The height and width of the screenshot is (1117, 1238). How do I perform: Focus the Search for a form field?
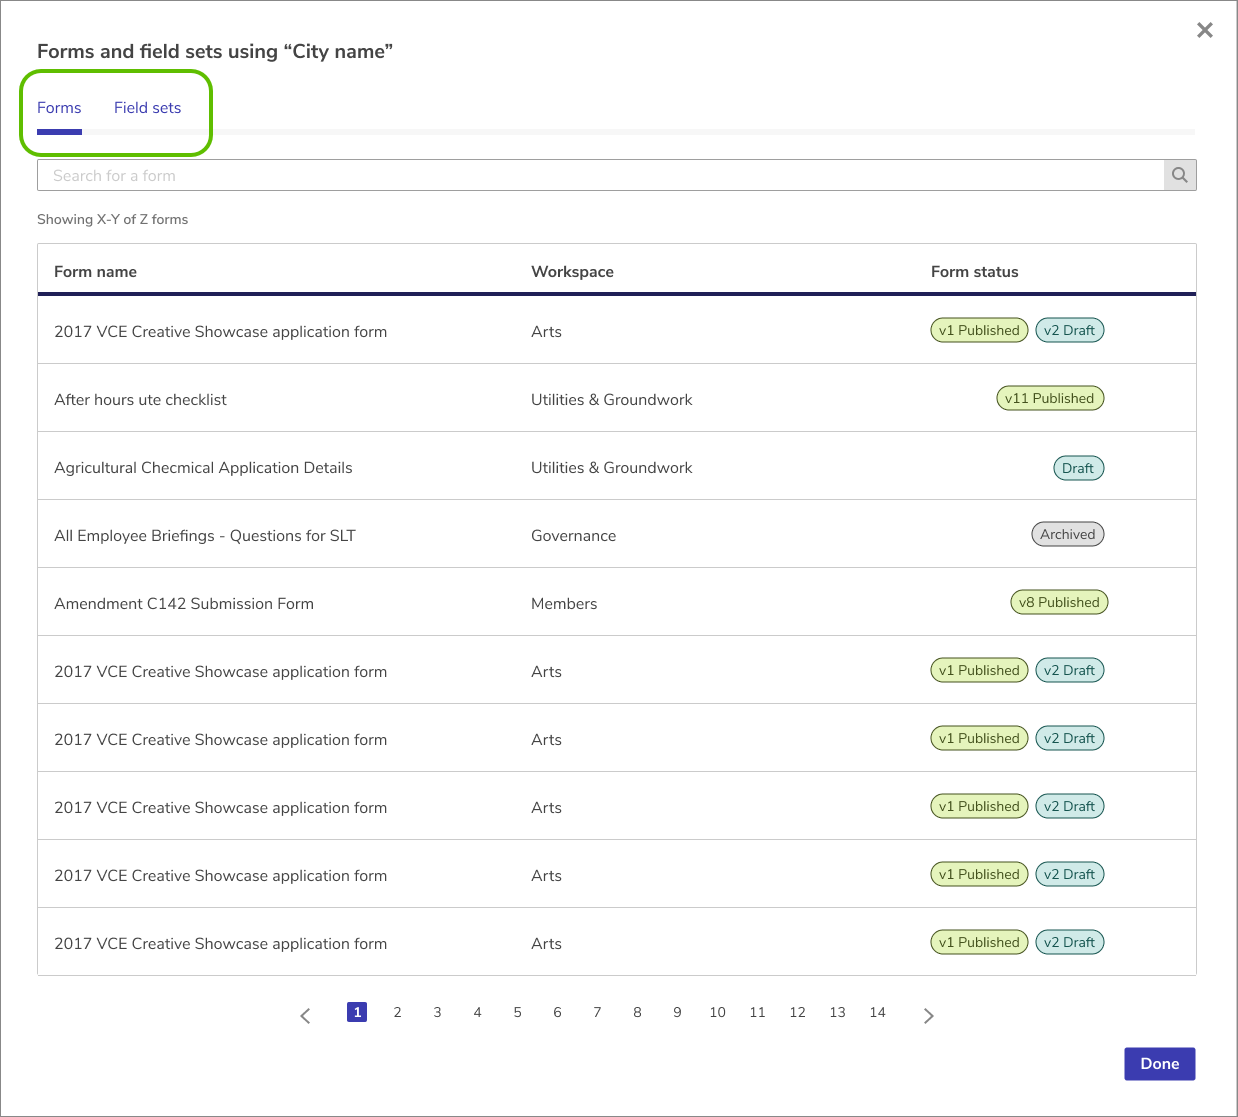click(x=601, y=175)
